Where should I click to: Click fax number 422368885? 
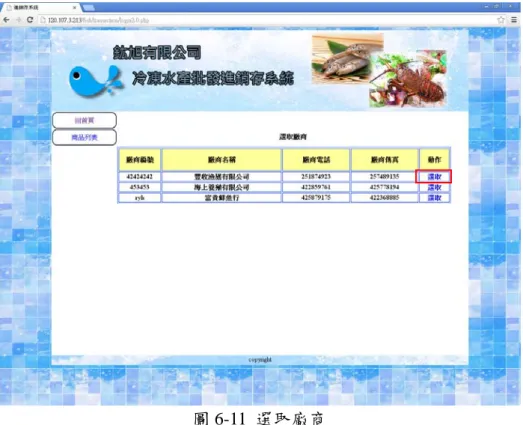coord(385,198)
